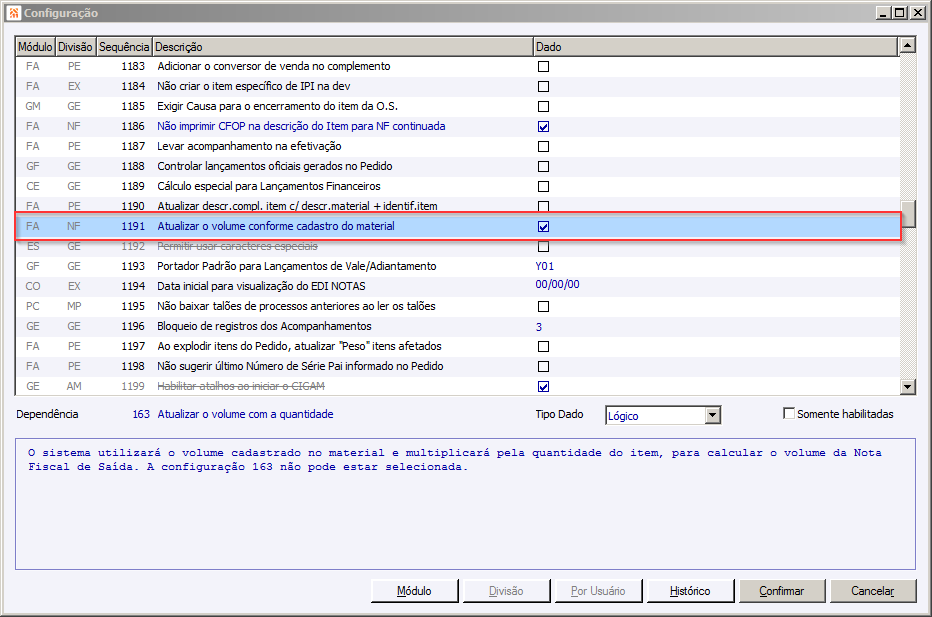Screen dimensions: 932x617
Task: Select row 1194 Data inicial EDI NOTAS
Action: (456, 287)
